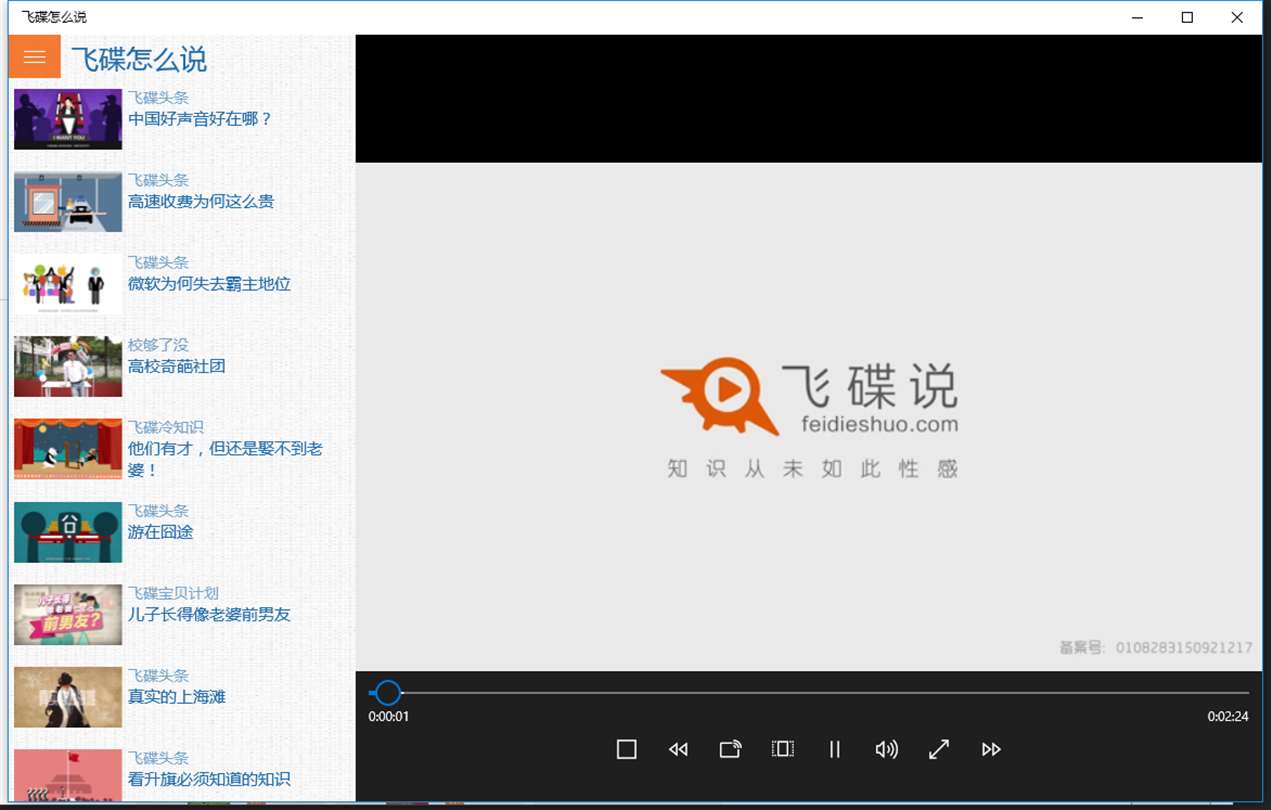
Task: Select video title 游在囧途
Action: (x=161, y=532)
